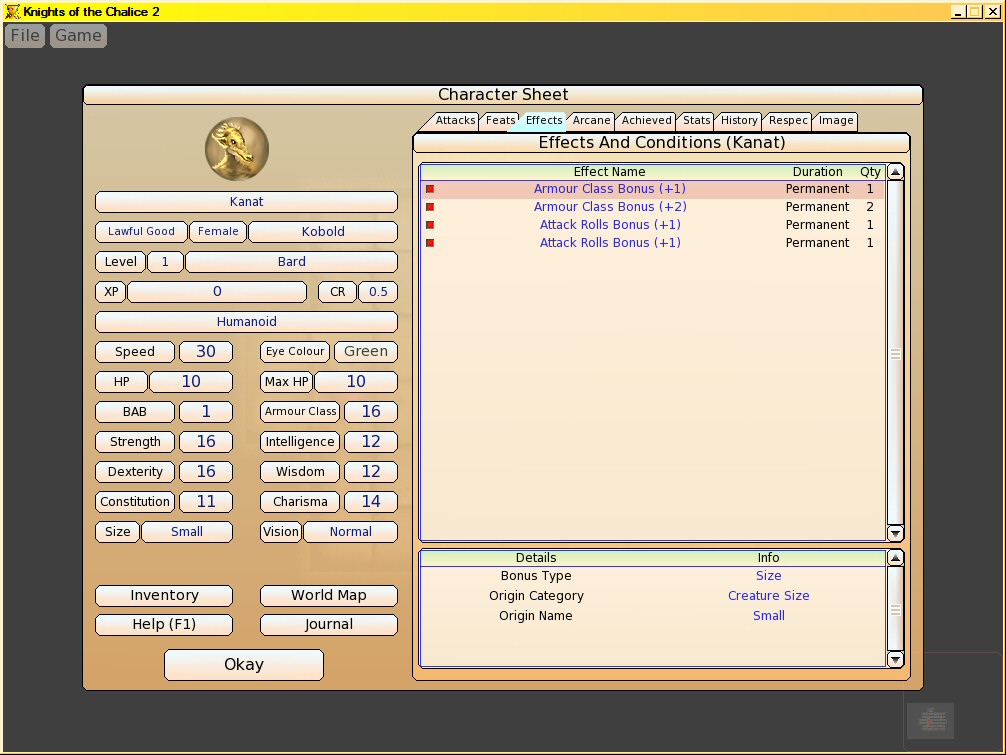Grab the effects list scrollbar handle
The height and width of the screenshot is (755, 1006).
[895, 353]
